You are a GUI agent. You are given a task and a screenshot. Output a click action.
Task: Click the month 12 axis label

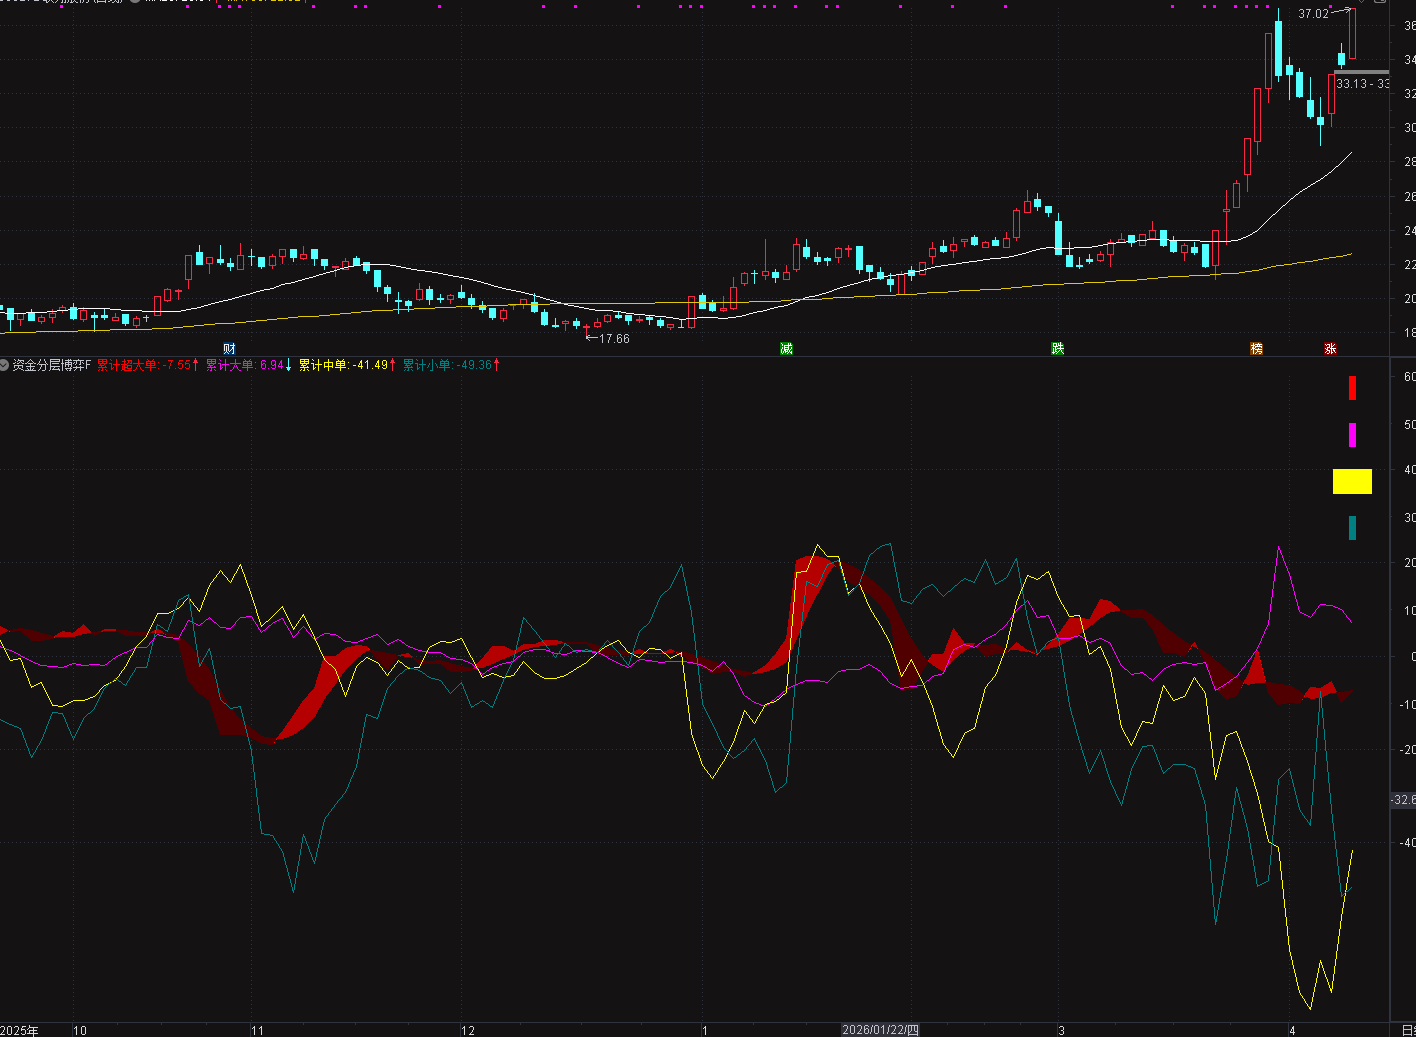click(x=468, y=1031)
